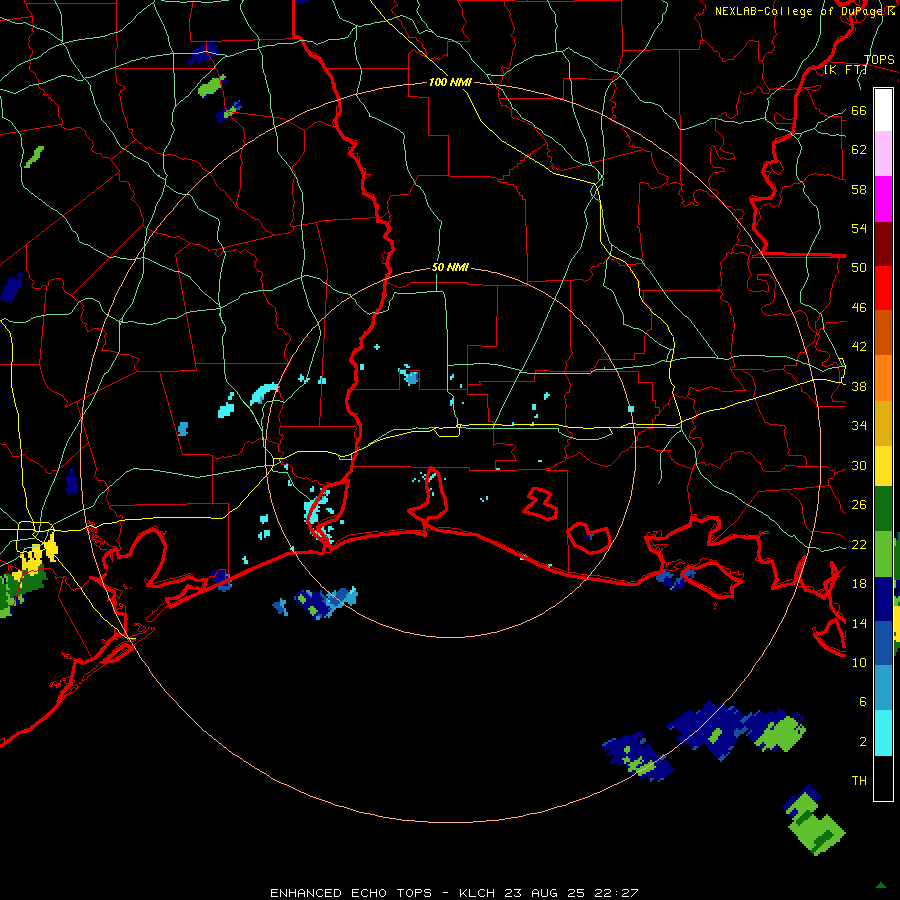
Task: Click the 'ENHANCED ECHO TOPS' title text
Action: 351,893
